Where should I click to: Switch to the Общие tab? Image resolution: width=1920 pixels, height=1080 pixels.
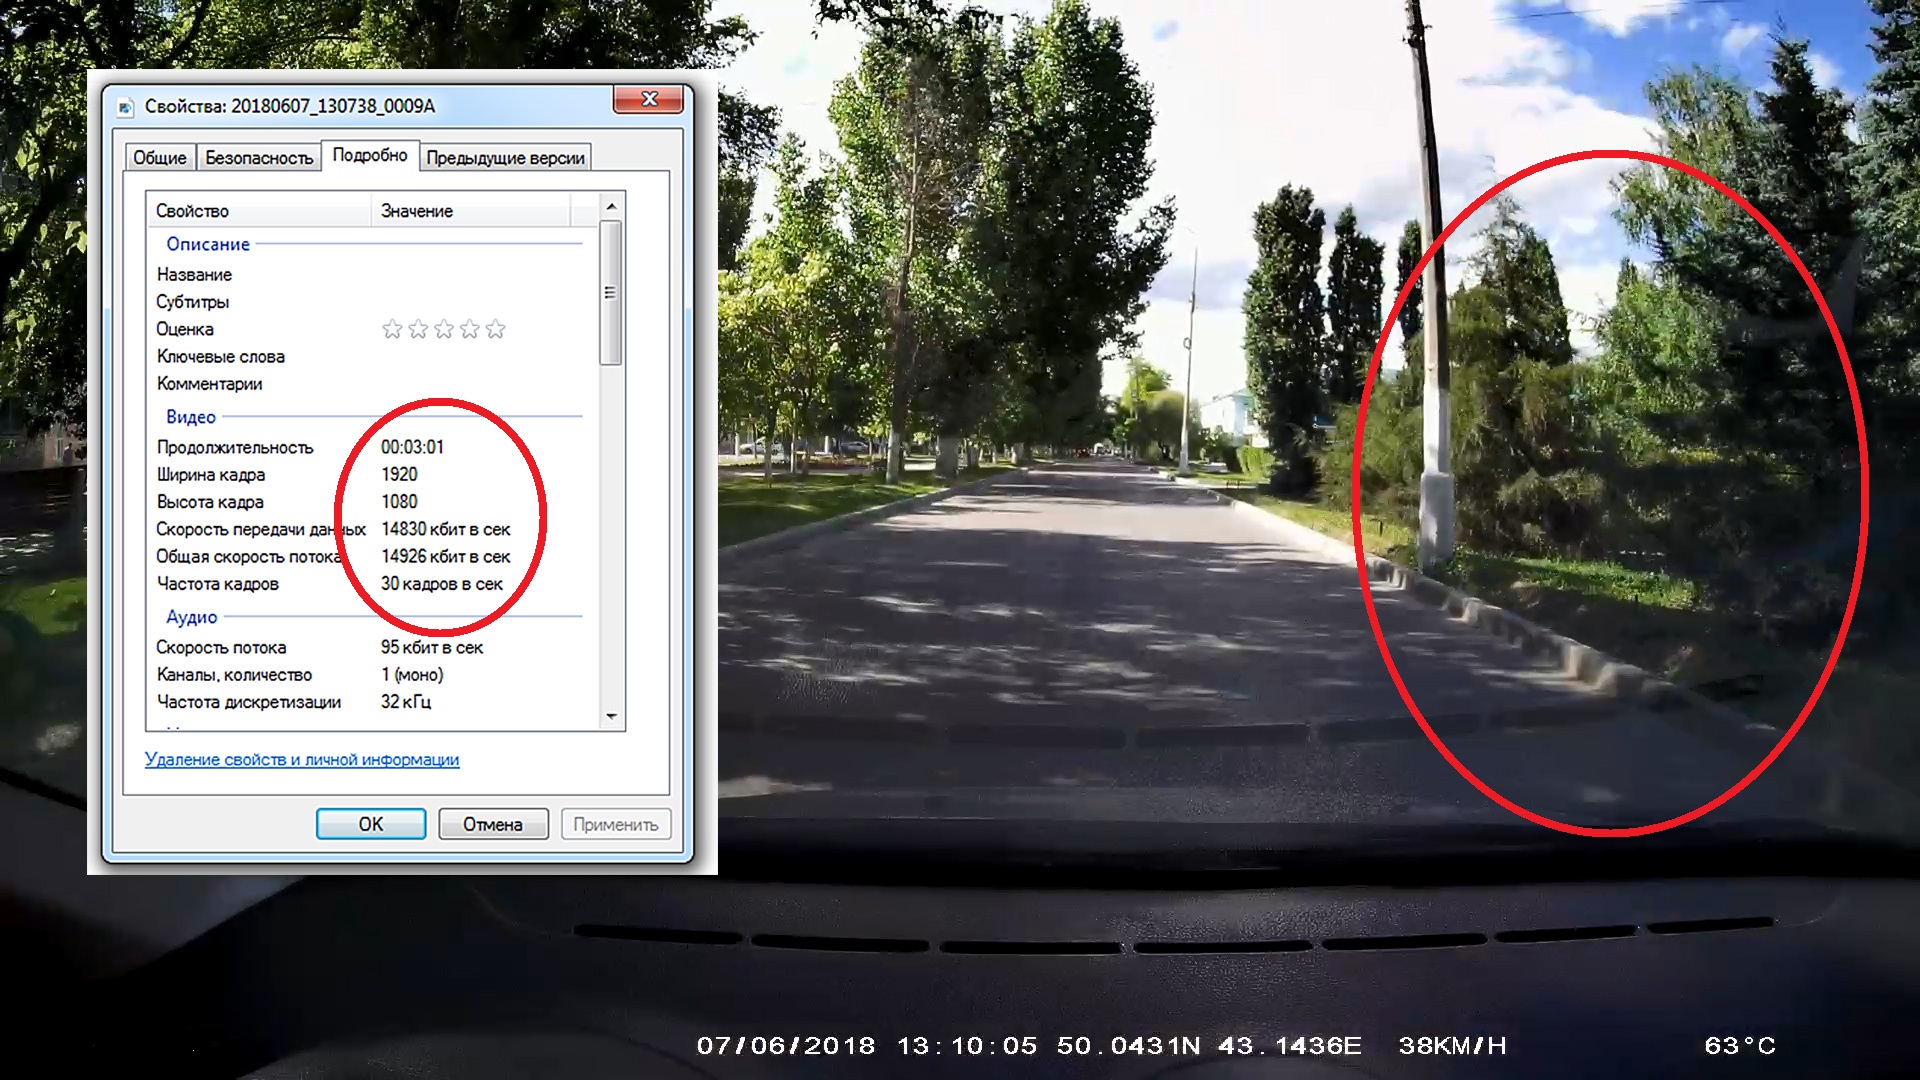pos(160,158)
